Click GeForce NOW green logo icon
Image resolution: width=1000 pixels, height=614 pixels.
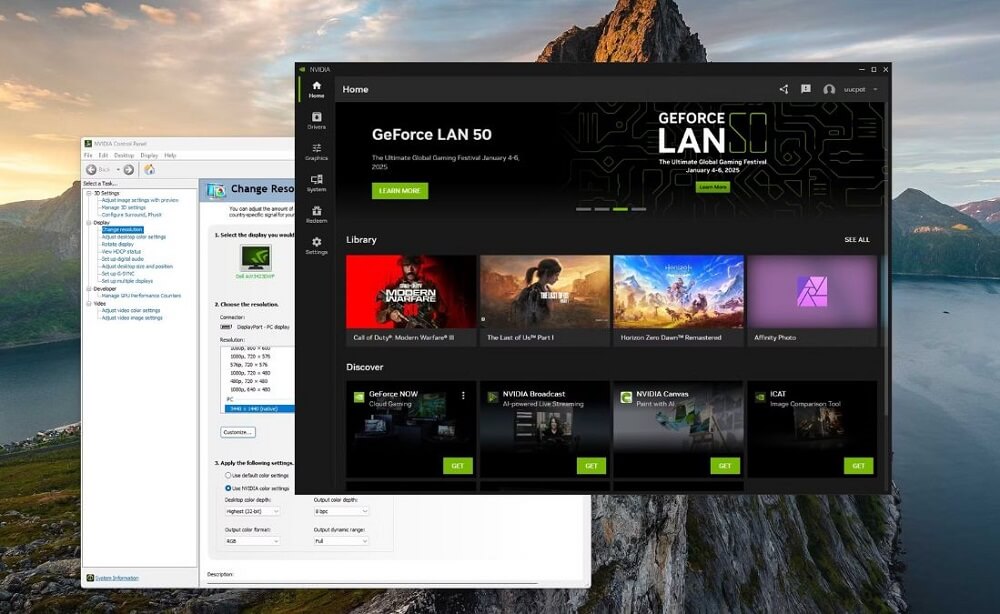click(x=359, y=397)
